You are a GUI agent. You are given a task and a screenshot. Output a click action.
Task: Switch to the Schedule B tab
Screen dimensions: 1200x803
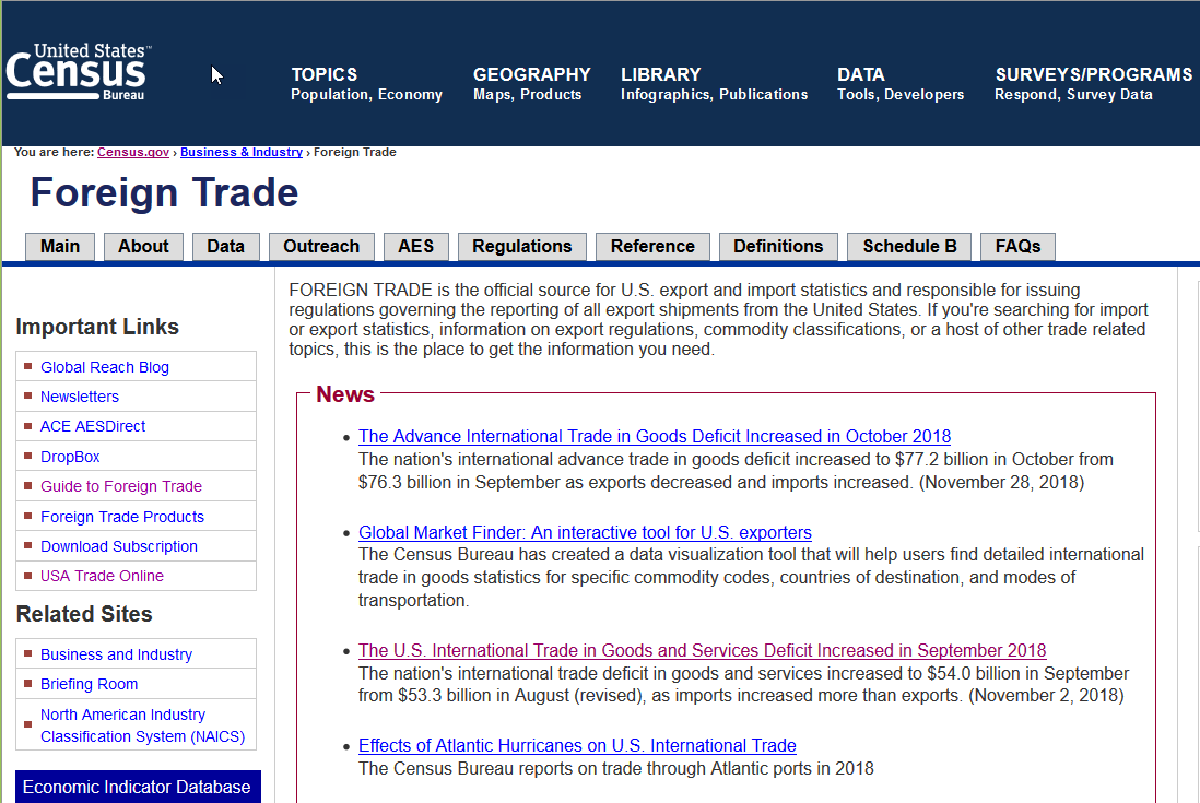(x=908, y=246)
